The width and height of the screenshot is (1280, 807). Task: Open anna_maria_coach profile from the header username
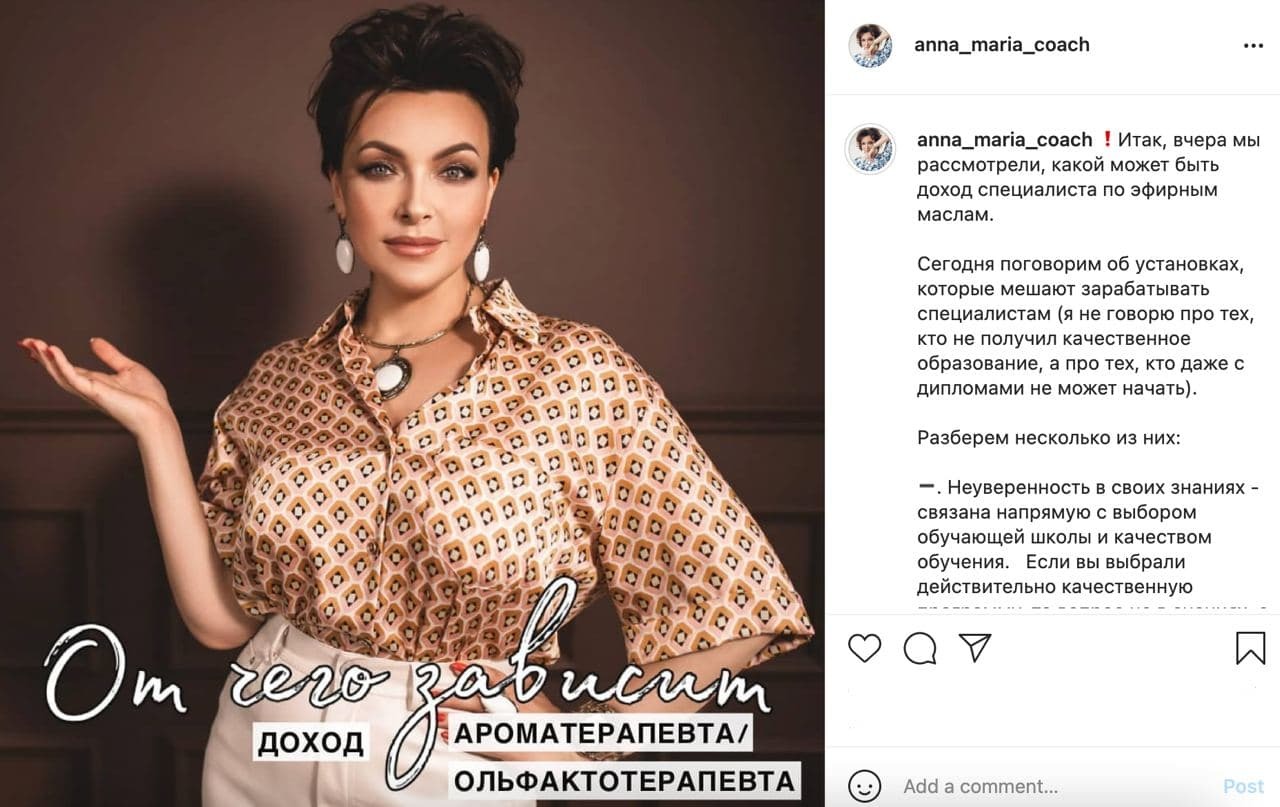pyautogui.click(x=1002, y=45)
